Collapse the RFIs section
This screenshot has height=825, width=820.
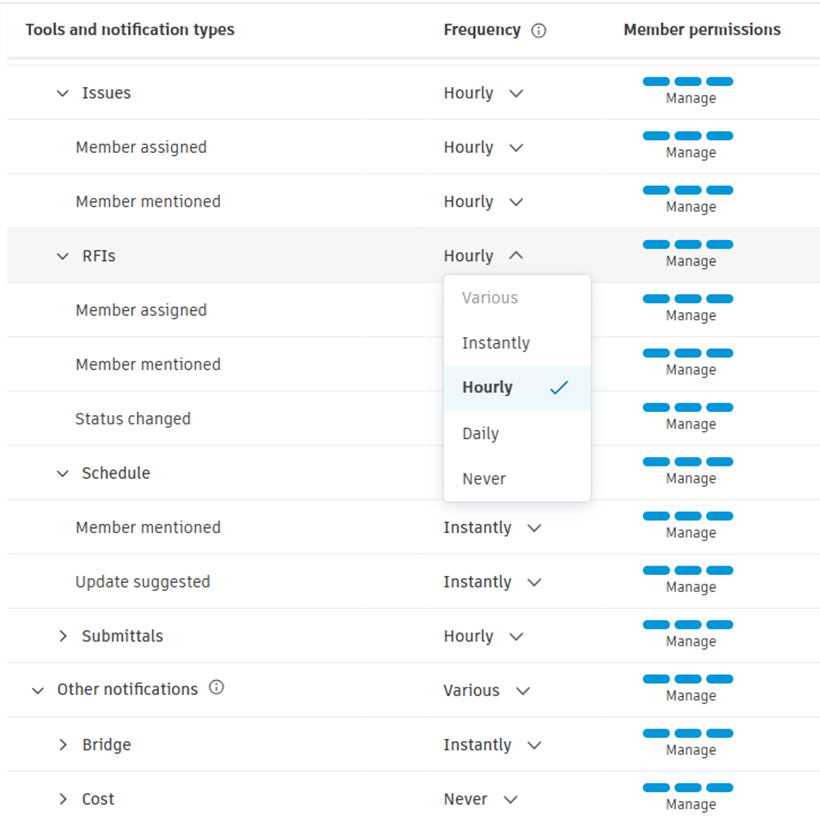click(62, 255)
